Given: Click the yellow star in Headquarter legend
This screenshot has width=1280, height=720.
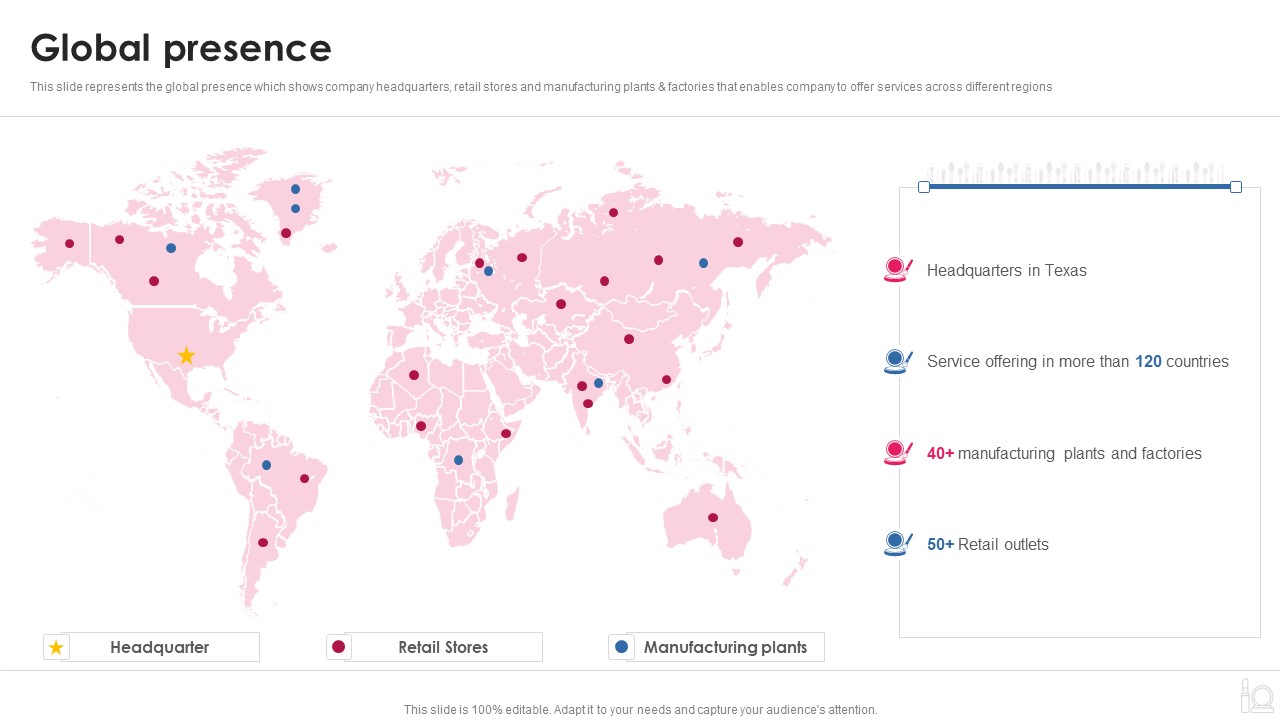Looking at the screenshot, I should [56, 648].
